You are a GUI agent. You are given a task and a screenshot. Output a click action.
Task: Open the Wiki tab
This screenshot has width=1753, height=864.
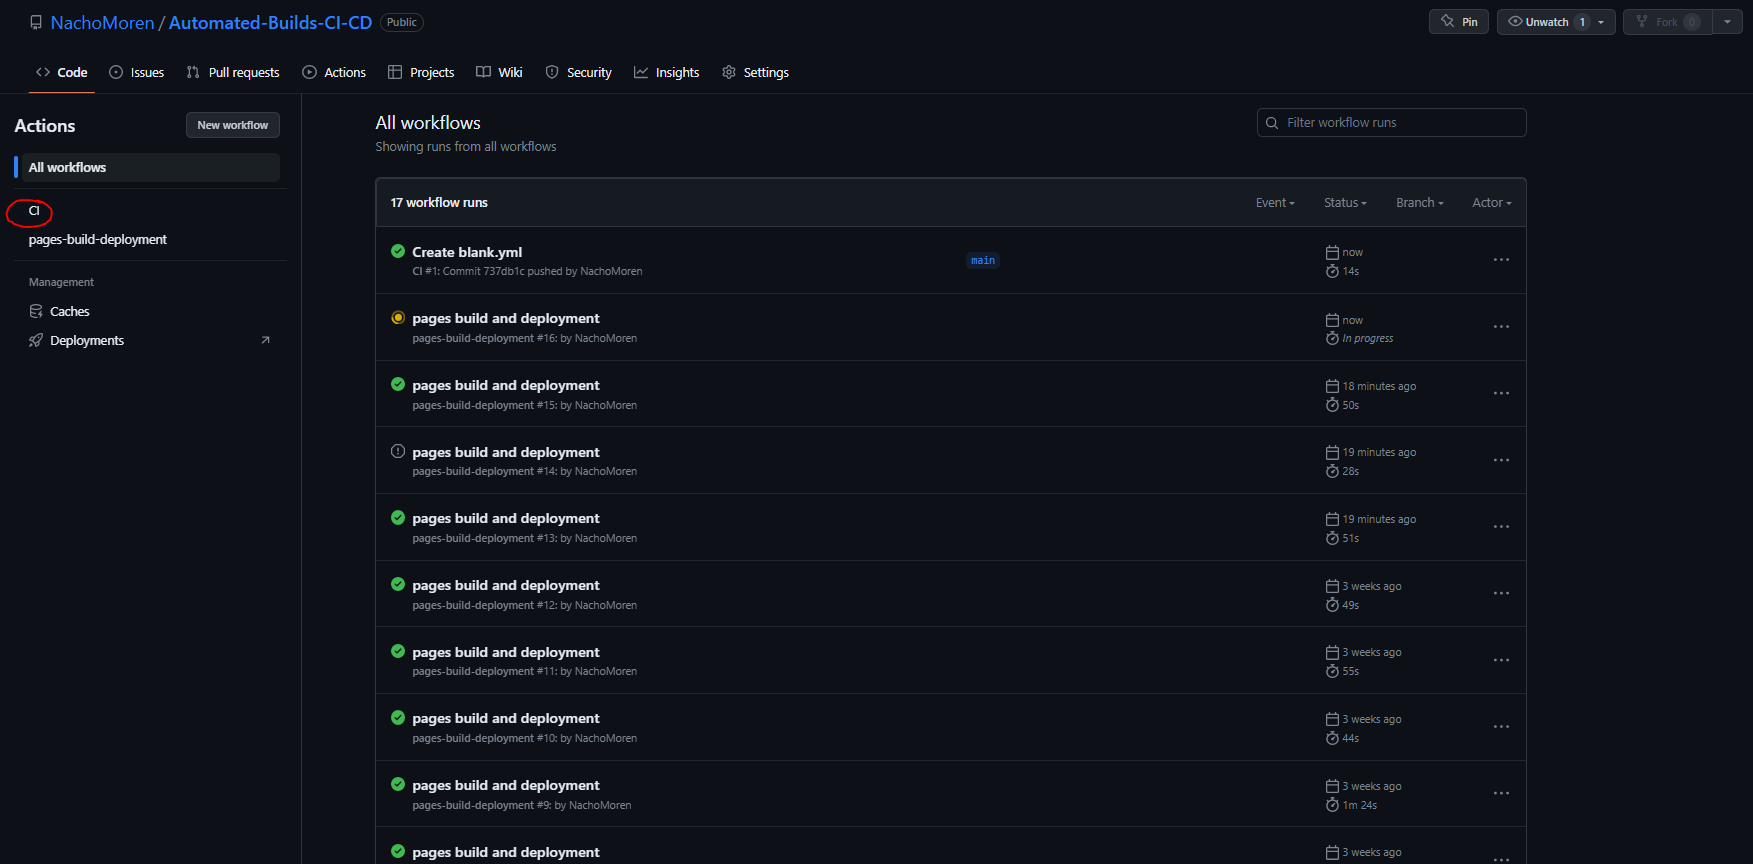coord(499,72)
